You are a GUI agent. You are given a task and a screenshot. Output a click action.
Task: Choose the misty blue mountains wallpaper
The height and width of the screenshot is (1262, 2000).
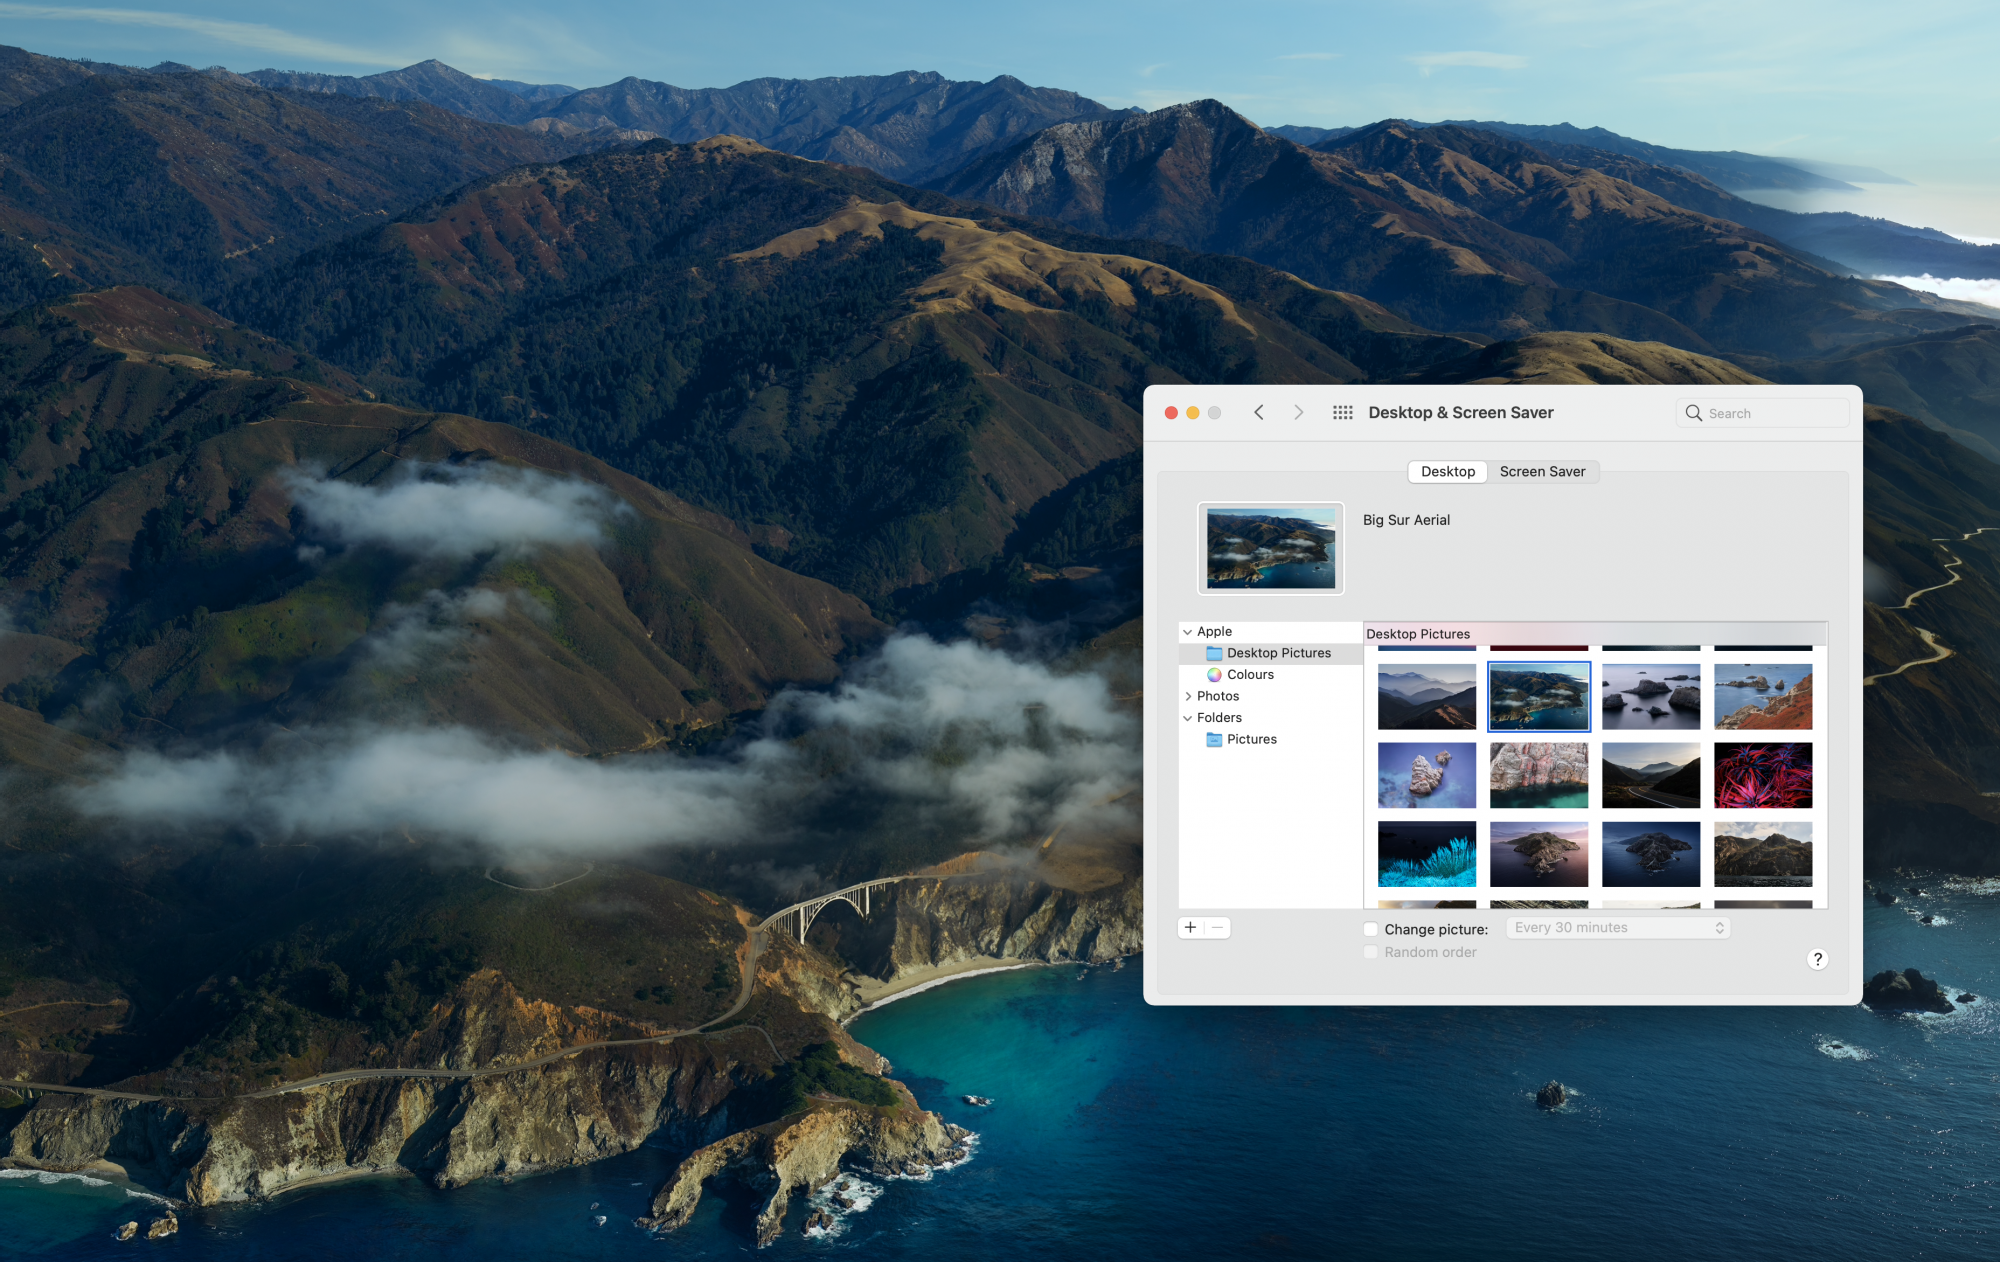(1427, 697)
